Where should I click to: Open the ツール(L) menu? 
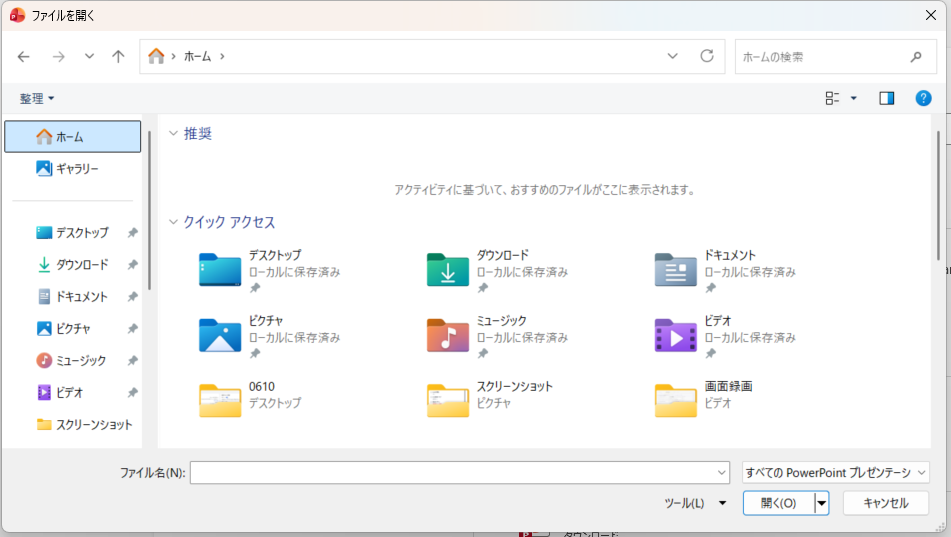695,503
